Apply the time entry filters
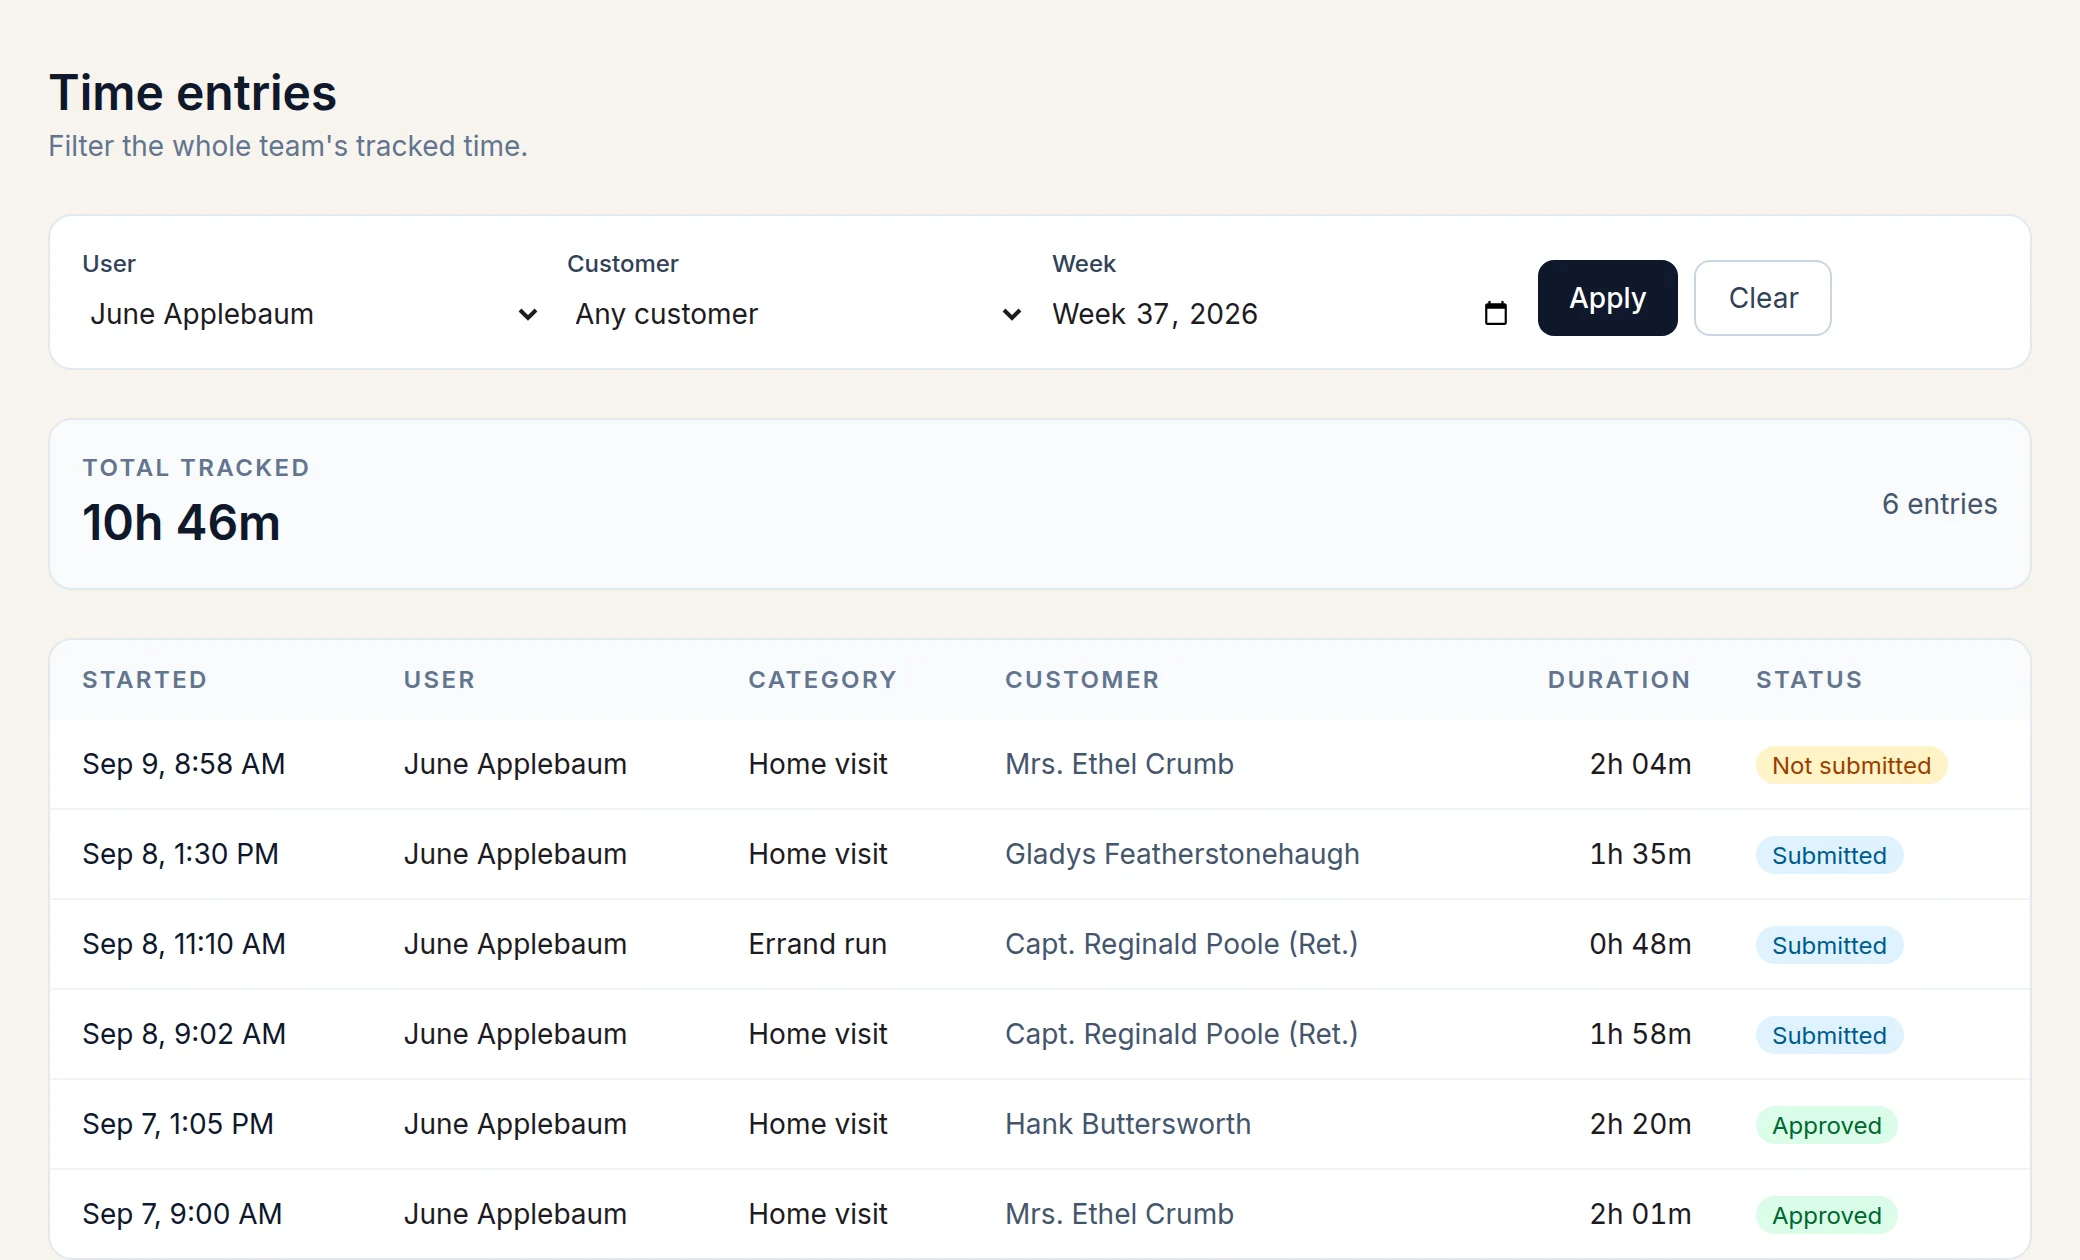 pos(1607,298)
